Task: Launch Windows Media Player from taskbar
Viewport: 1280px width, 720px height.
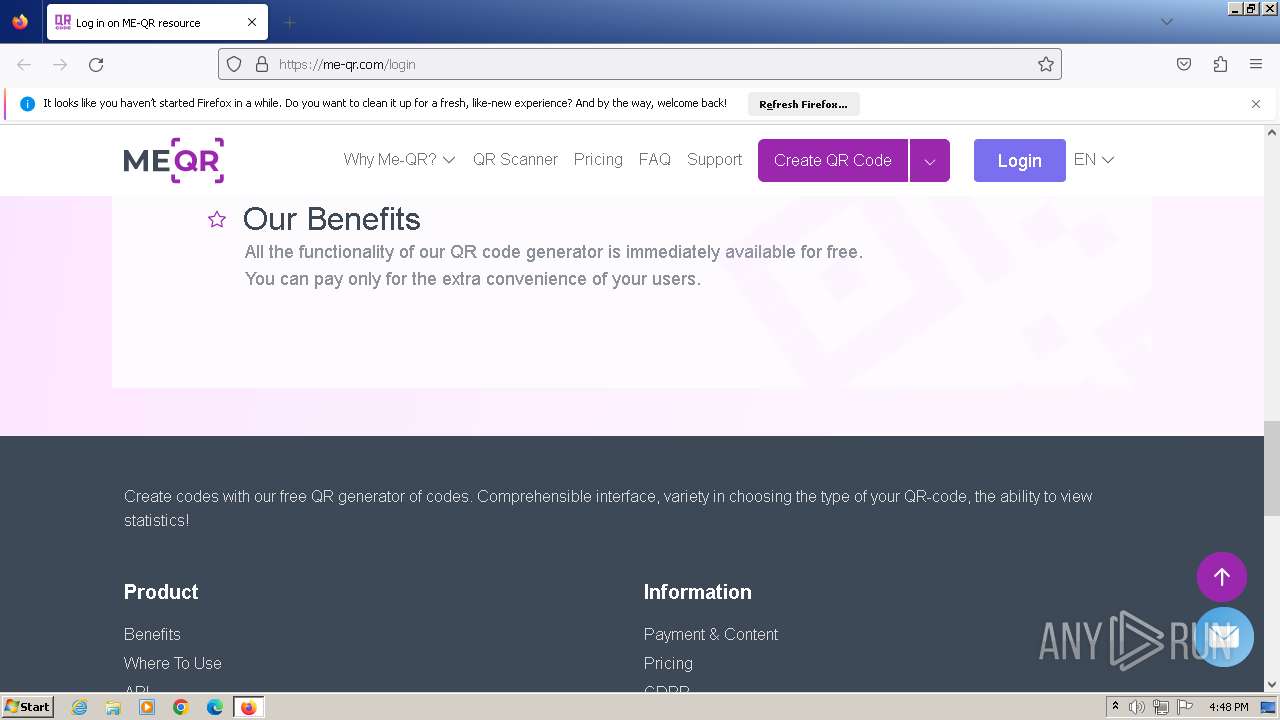Action: pos(147,707)
